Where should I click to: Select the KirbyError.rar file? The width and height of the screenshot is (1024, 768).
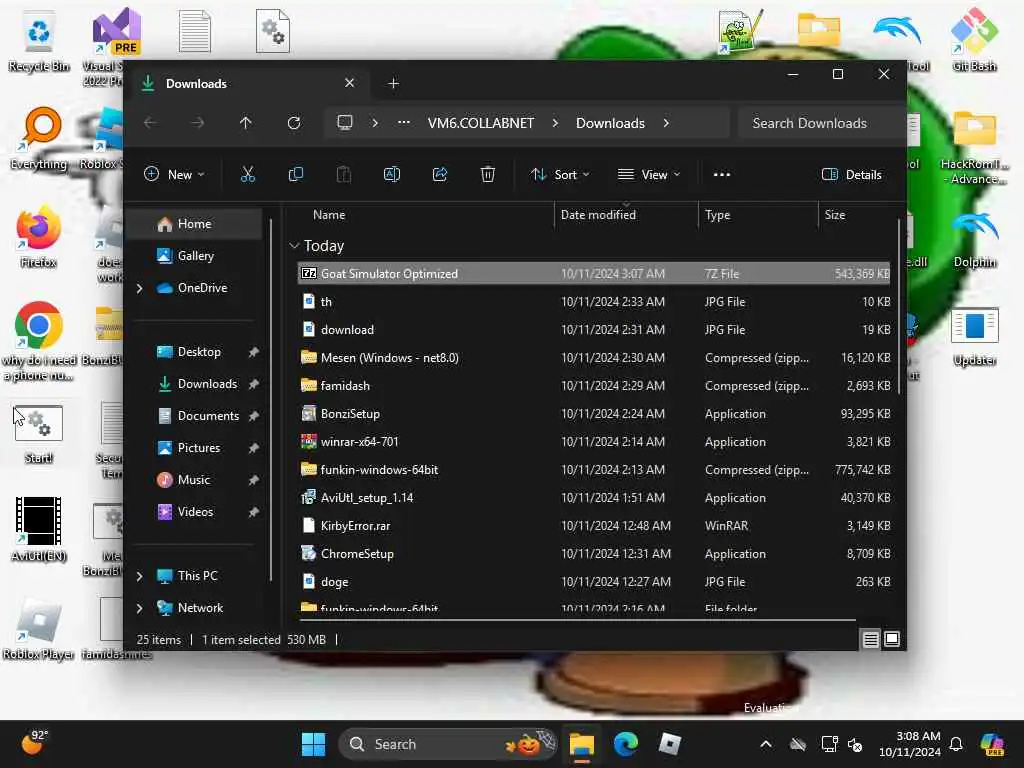coord(594,526)
